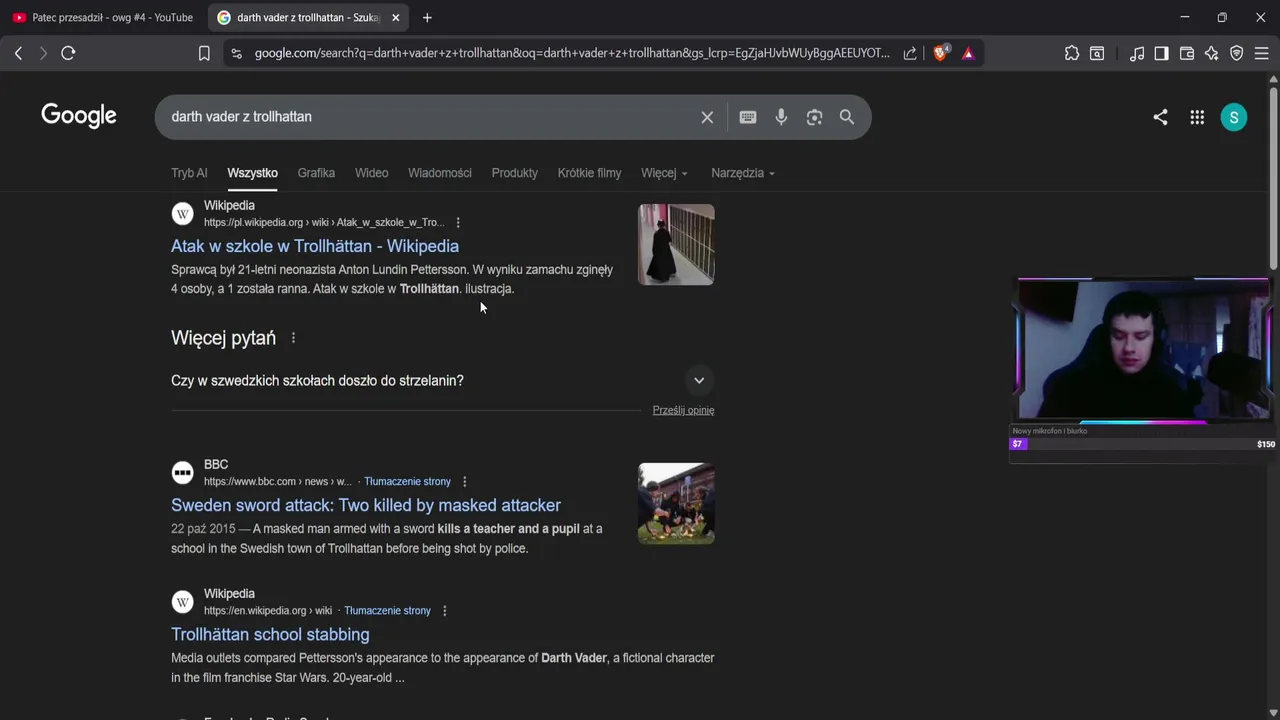Open Brave Rewards triangle icon

(968, 53)
